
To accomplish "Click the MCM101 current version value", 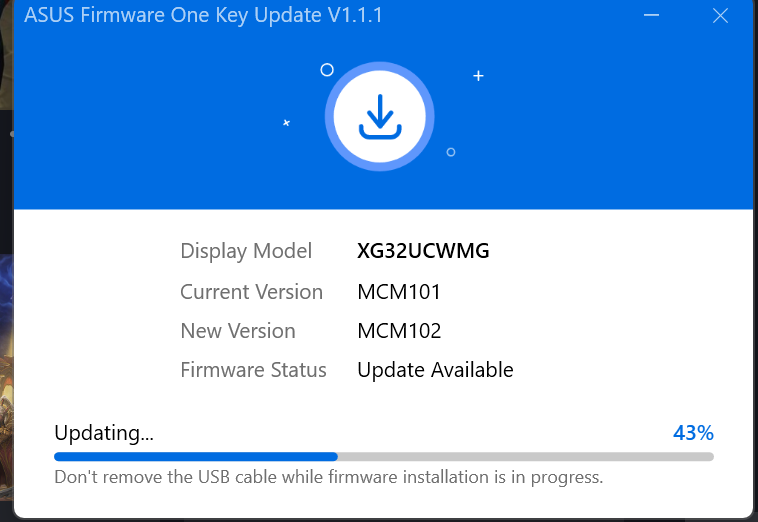I will [399, 292].
